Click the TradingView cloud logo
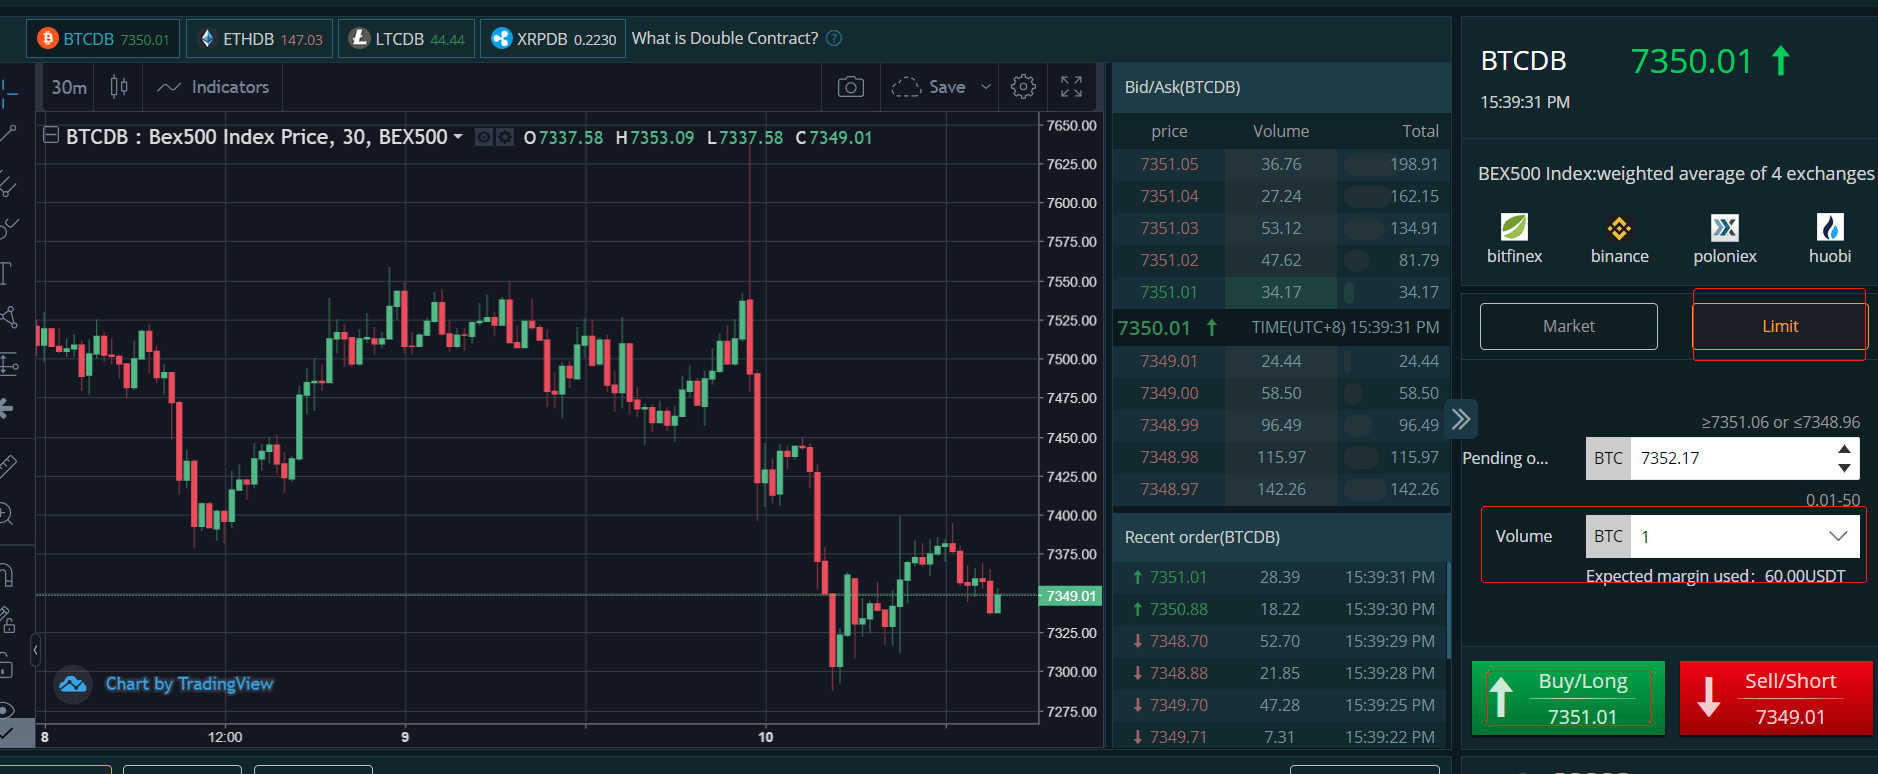1878x774 pixels. pos(72,685)
